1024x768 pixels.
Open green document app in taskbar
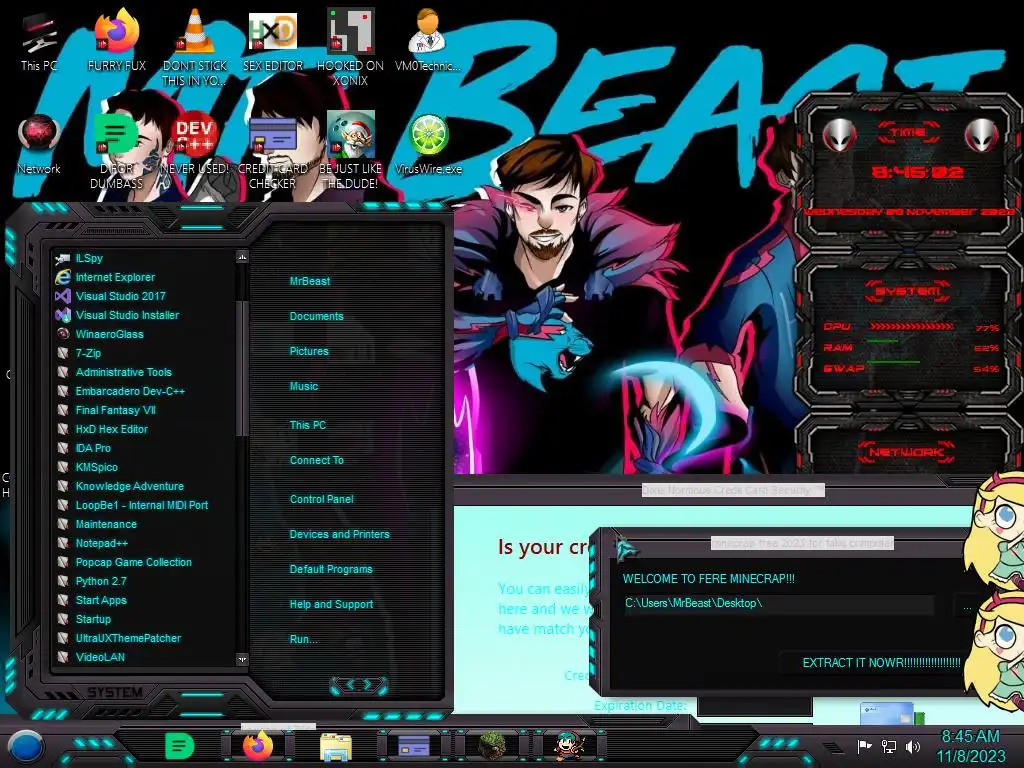179,746
